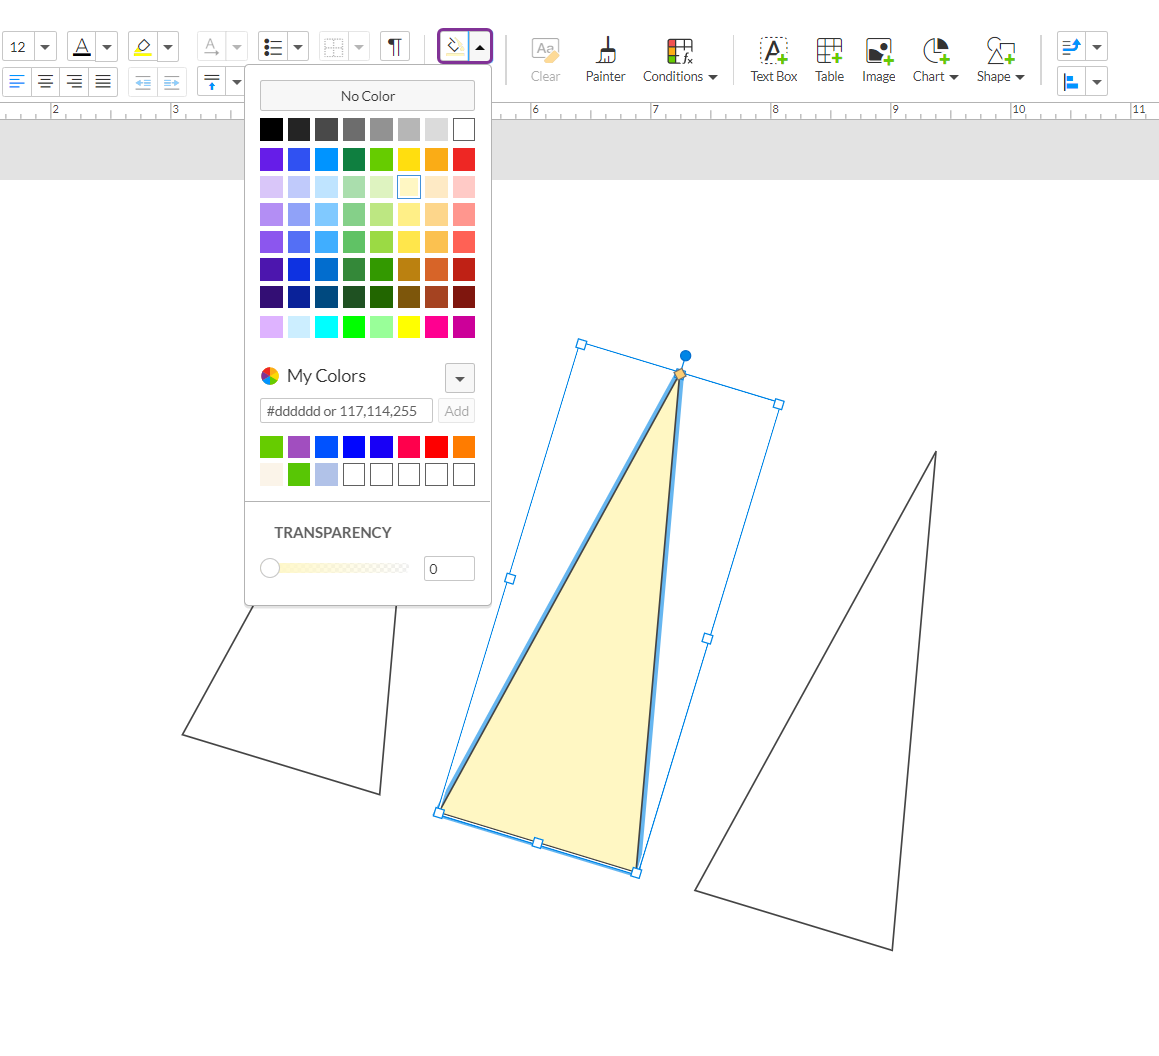Expand the My Colors dropdown

(459, 378)
